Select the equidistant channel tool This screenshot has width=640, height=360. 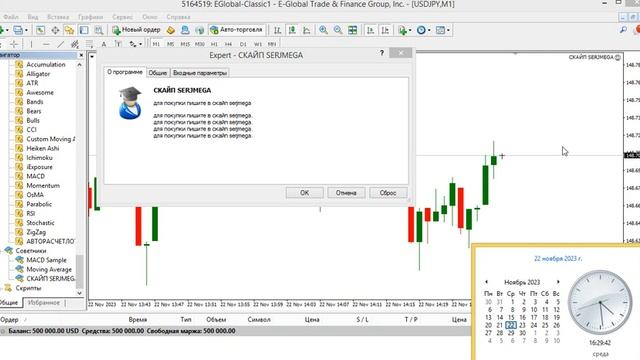[75, 44]
